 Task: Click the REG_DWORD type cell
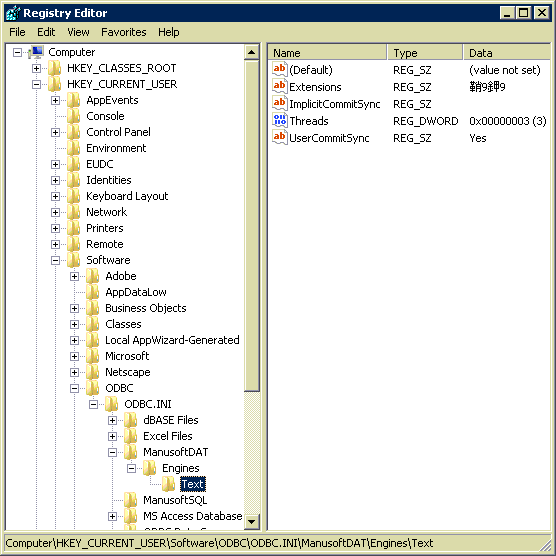point(426,121)
